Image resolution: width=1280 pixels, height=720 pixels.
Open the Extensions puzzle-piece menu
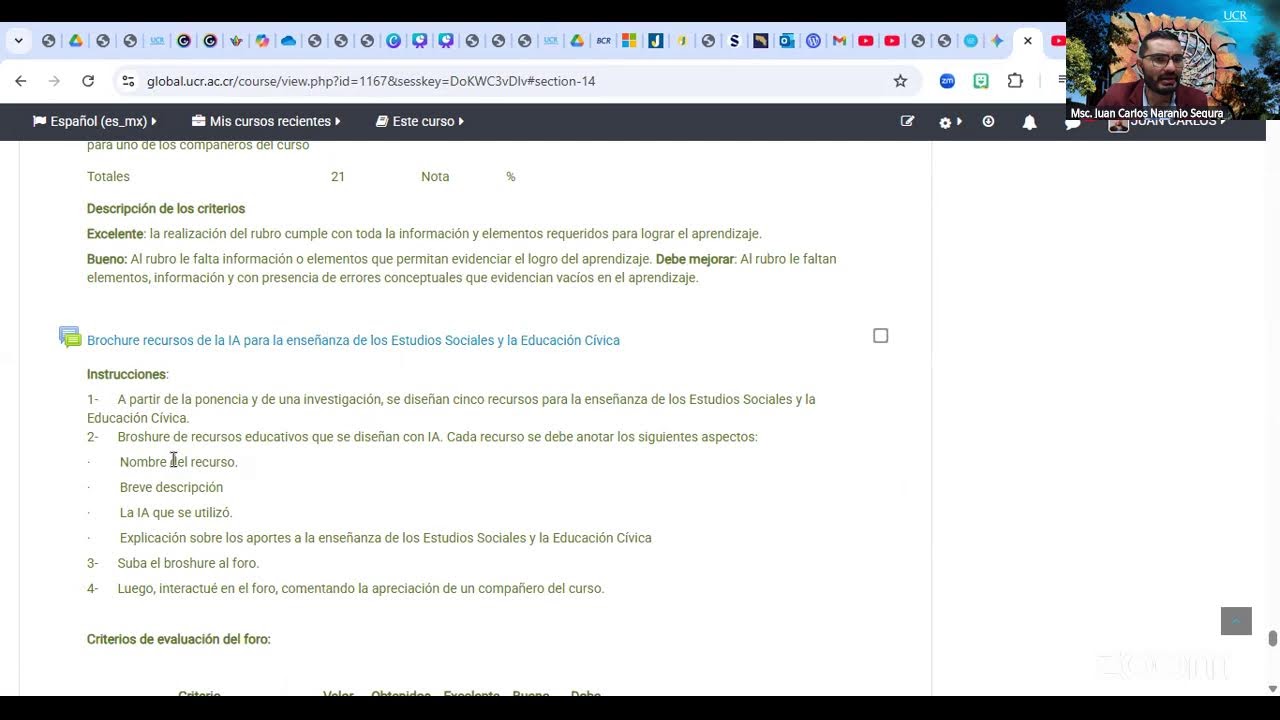pyautogui.click(x=1015, y=81)
